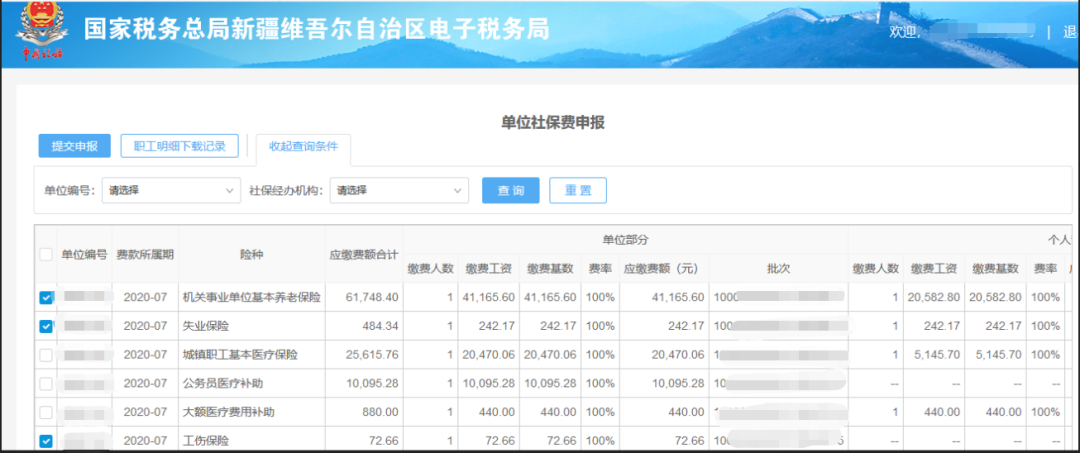Click the 欢迎 greeting text
Viewport: 1080px width, 453px height.
[905, 32]
